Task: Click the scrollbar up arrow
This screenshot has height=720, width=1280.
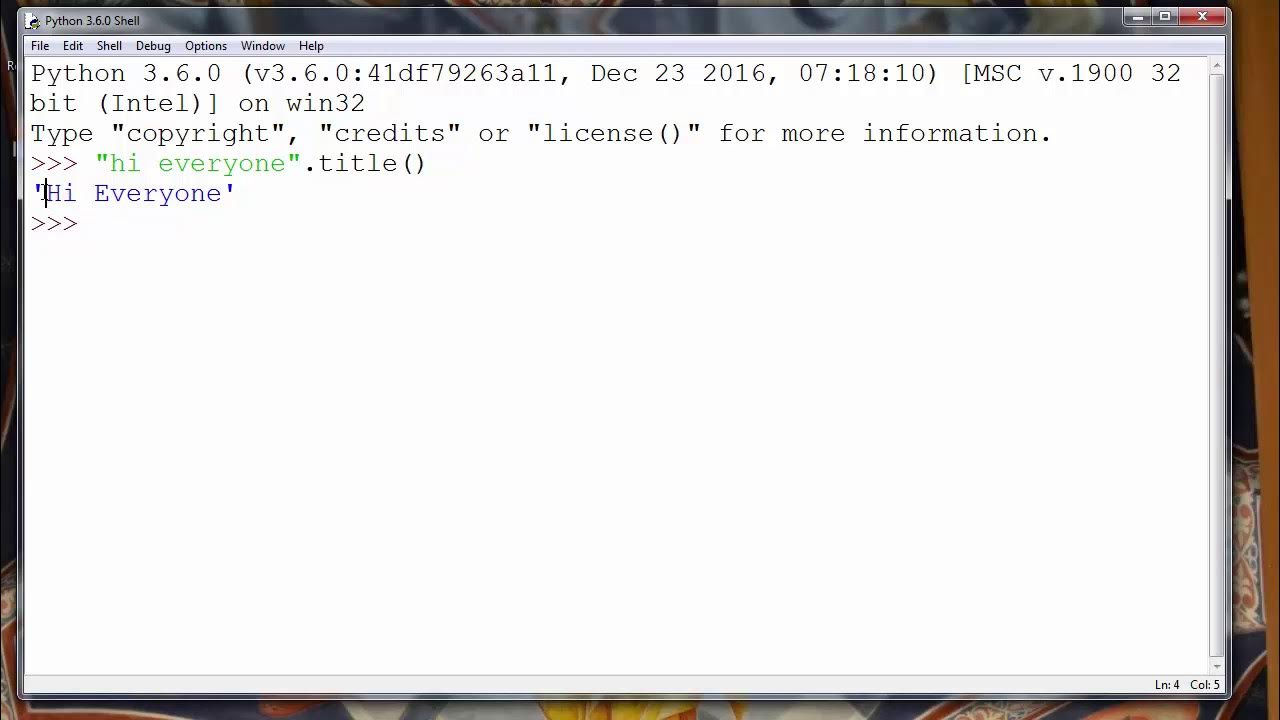Action: coord(1217,66)
